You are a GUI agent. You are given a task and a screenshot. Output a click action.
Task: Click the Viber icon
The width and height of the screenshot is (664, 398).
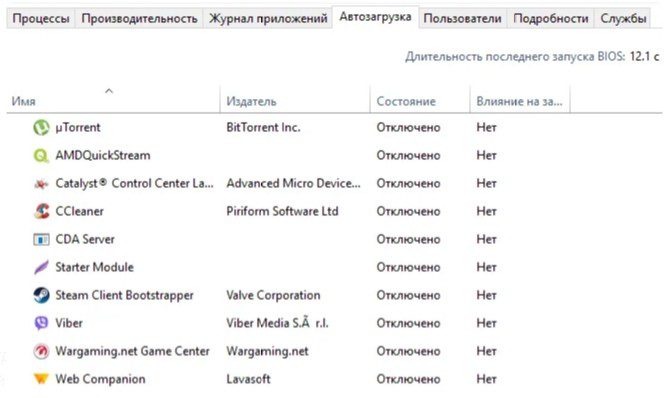point(41,323)
